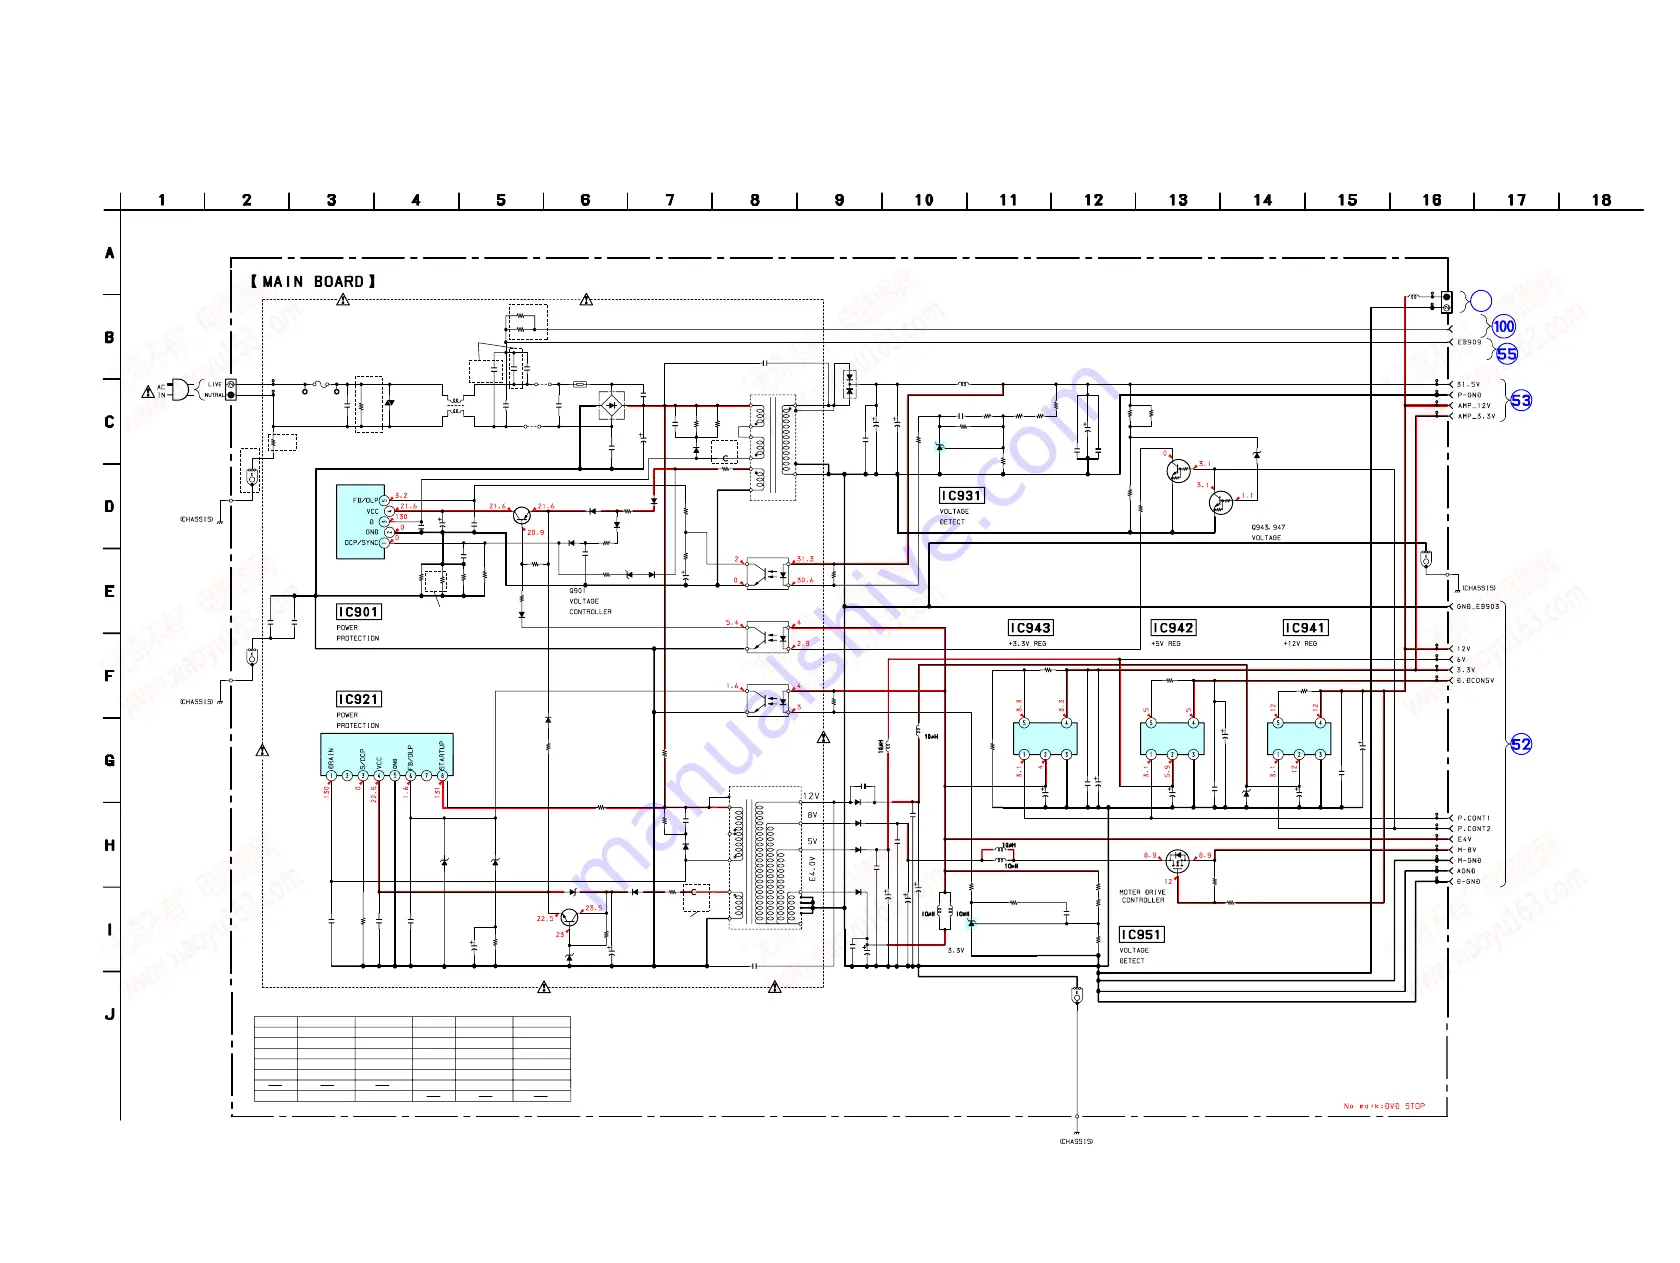Click the MAIN BOARD title
1680x1263 pixels.
(x=313, y=282)
